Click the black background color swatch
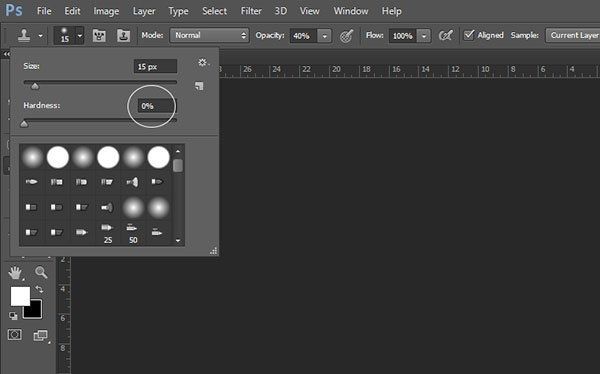600x374 pixels. 35,312
